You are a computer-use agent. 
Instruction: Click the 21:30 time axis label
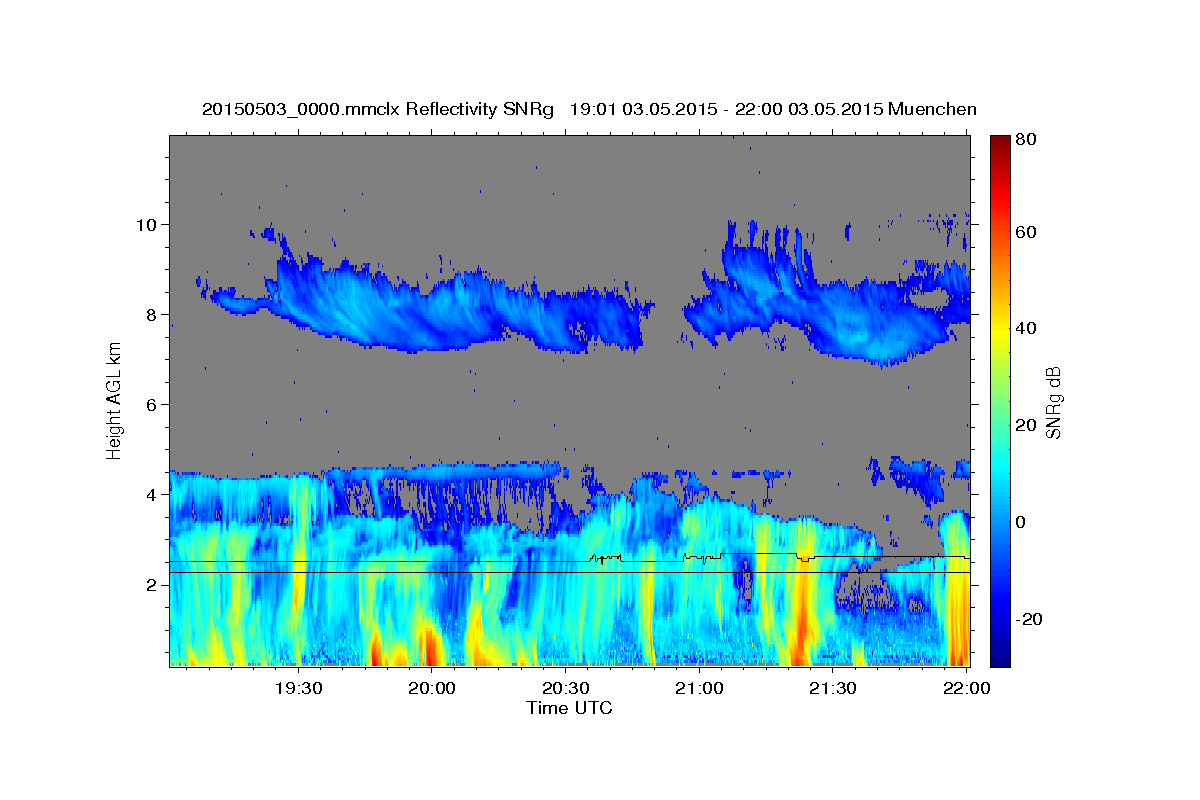point(833,688)
